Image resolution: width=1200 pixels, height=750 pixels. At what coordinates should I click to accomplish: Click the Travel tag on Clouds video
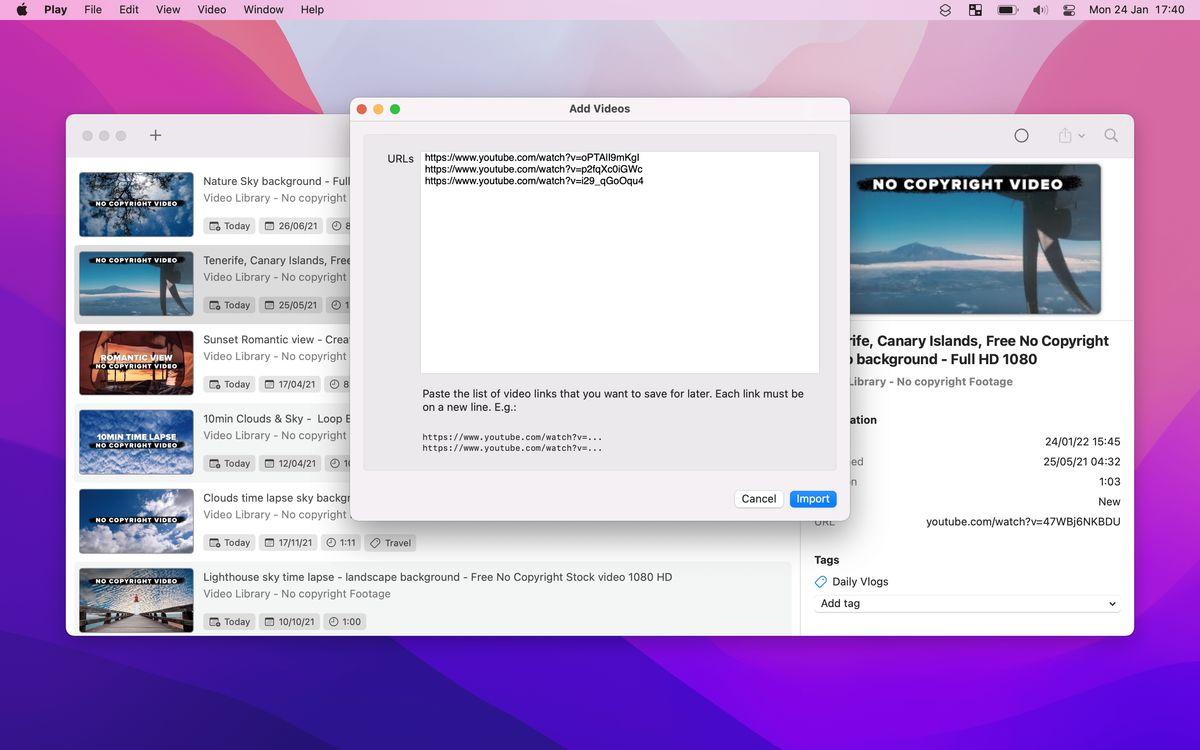point(390,543)
